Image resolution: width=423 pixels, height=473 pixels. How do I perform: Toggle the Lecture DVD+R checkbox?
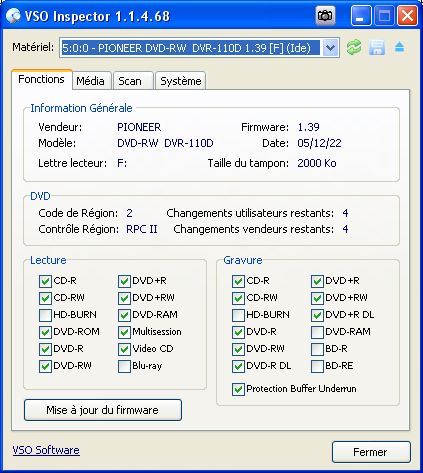pyautogui.click(x=124, y=281)
